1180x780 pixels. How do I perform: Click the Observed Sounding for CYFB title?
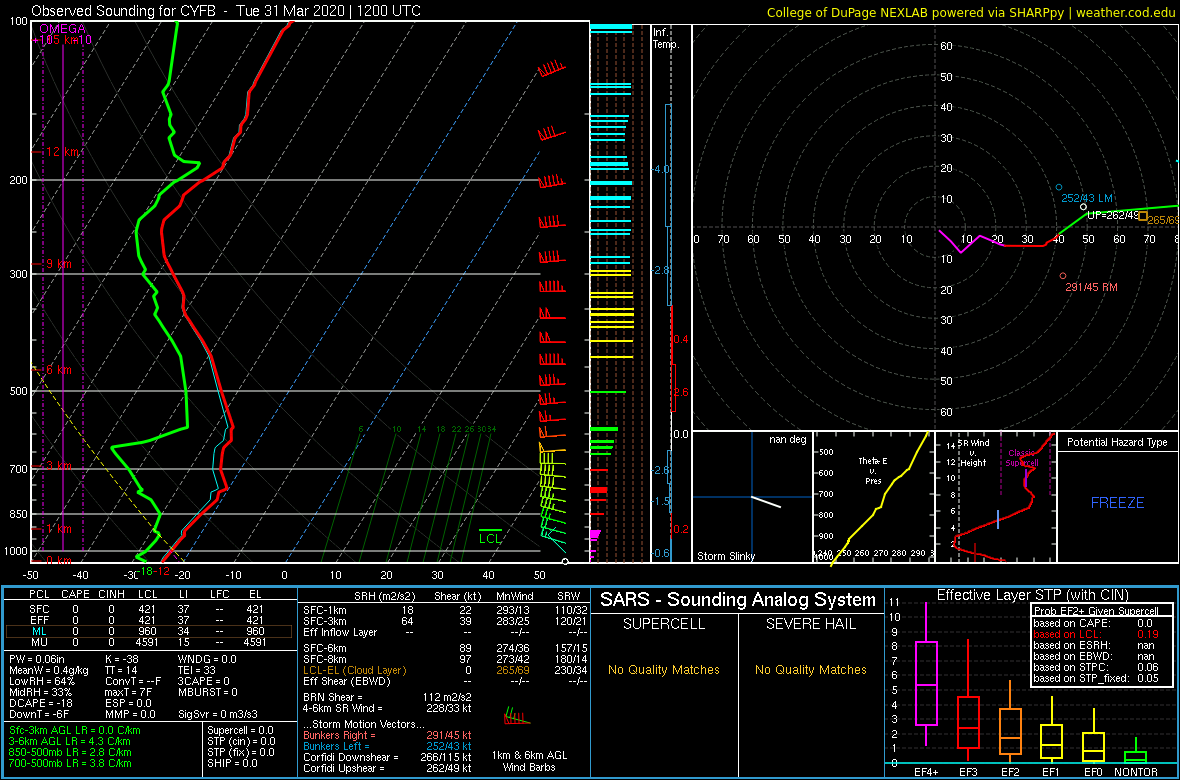[227, 11]
